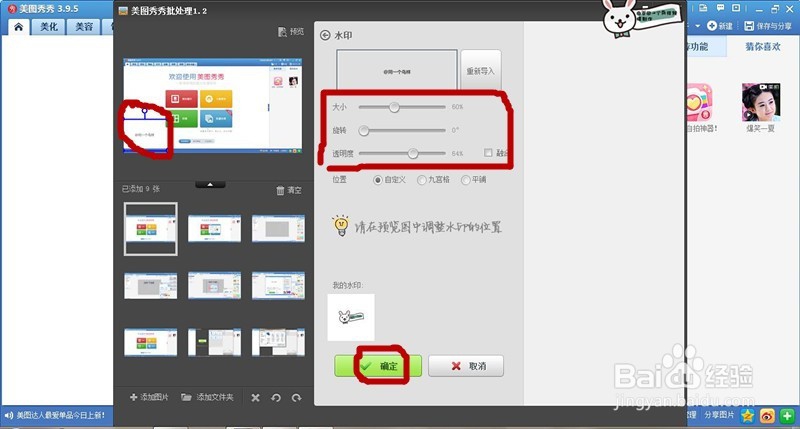The height and width of the screenshot is (429, 800).
Task: Click the 新建 plus icon in main window
Action: [712, 26]
